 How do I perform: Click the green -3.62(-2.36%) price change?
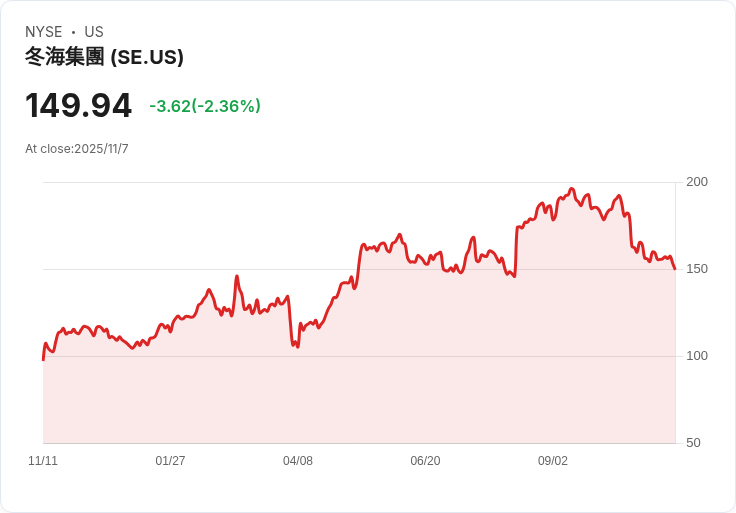point(205,106)
